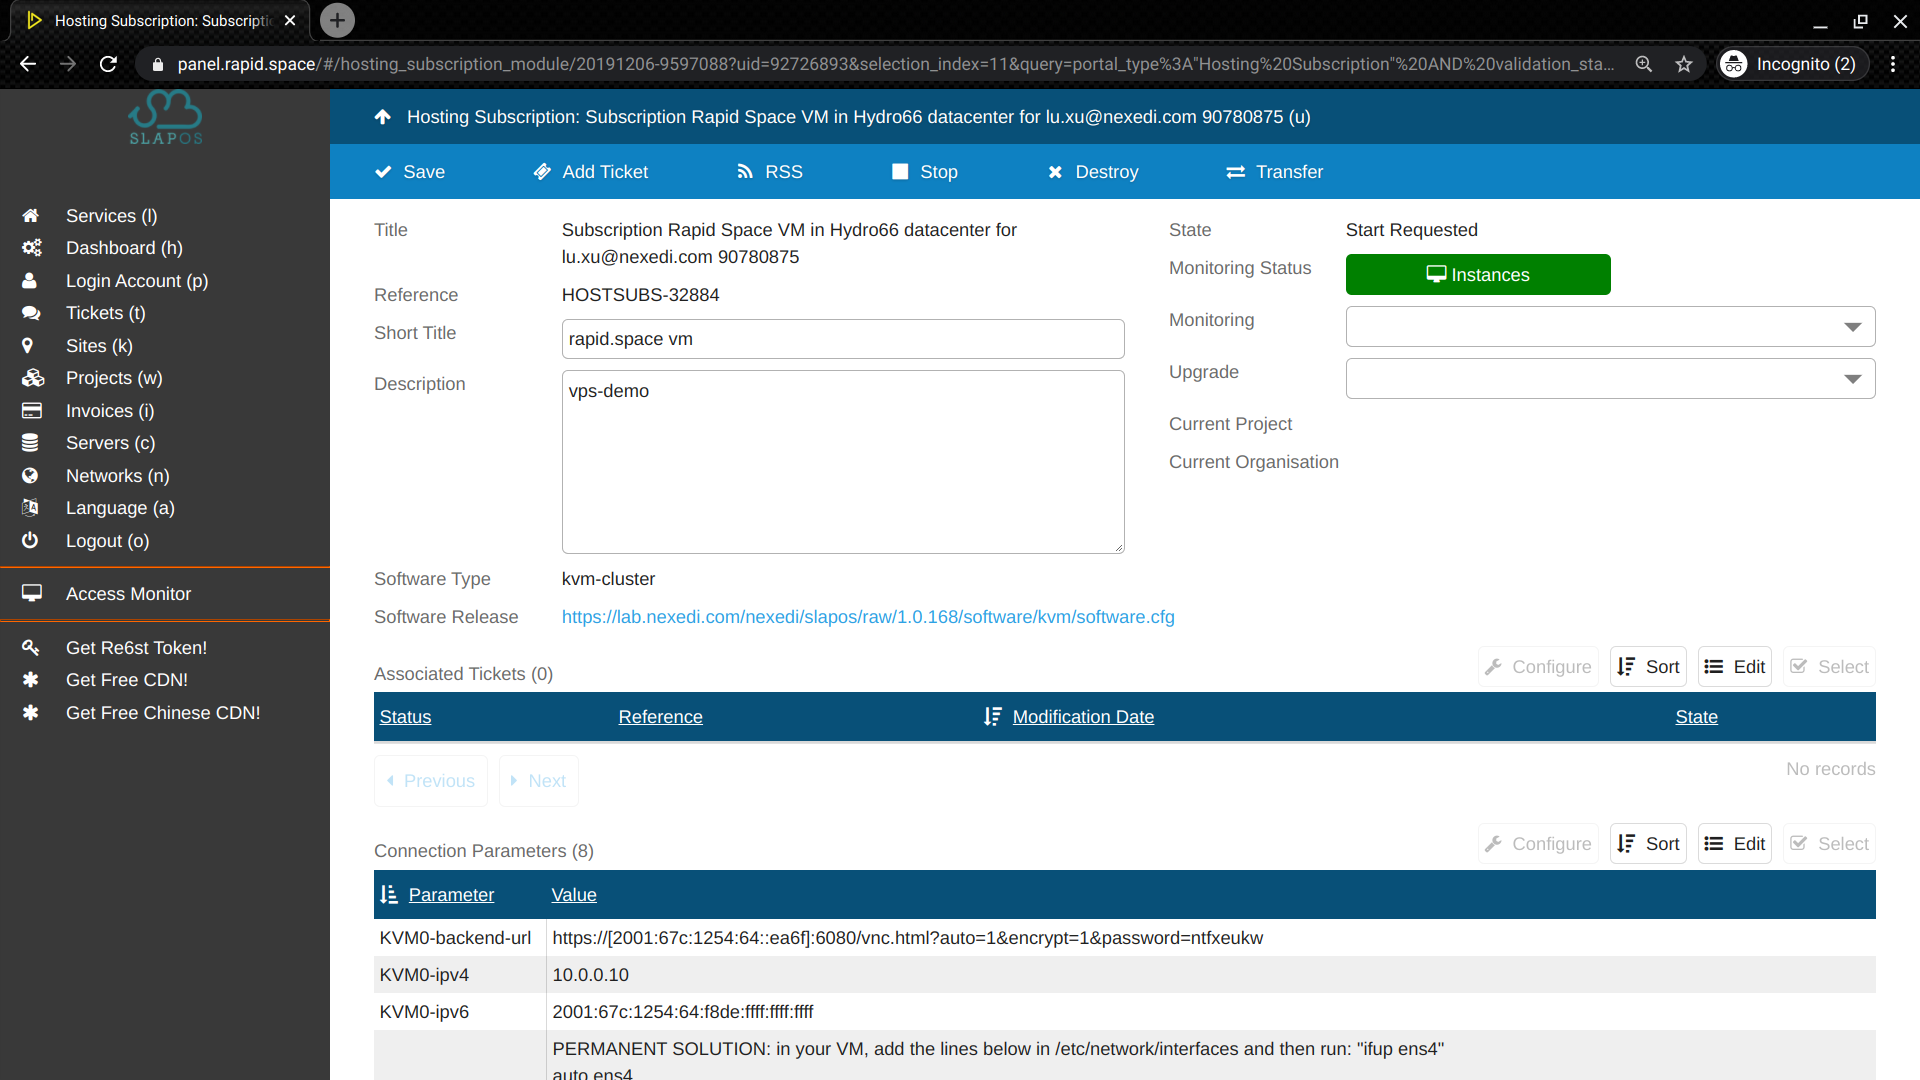
Task: Expand the Monitoring dropdown
Action: point(1610,327)
